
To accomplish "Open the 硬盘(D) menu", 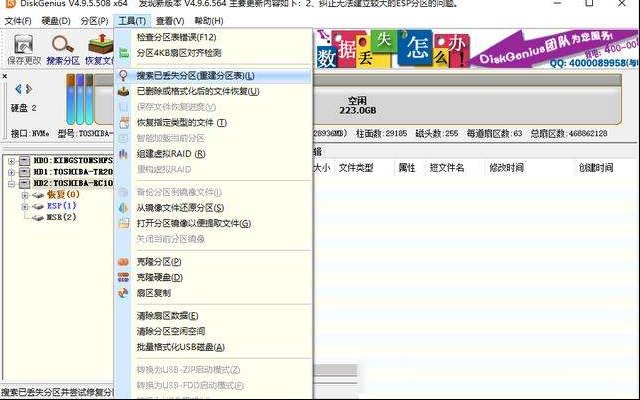I will [x=56, y=21].
